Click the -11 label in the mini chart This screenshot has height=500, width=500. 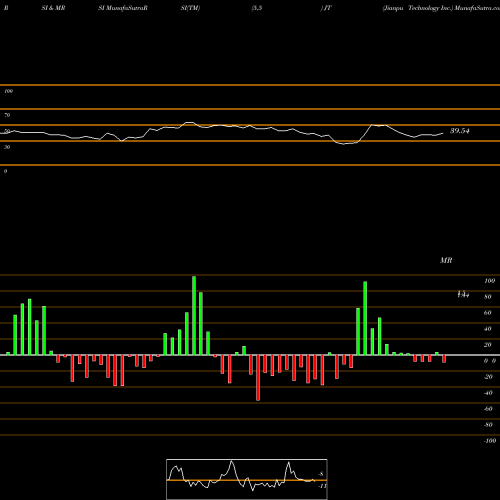coord(322,486)
